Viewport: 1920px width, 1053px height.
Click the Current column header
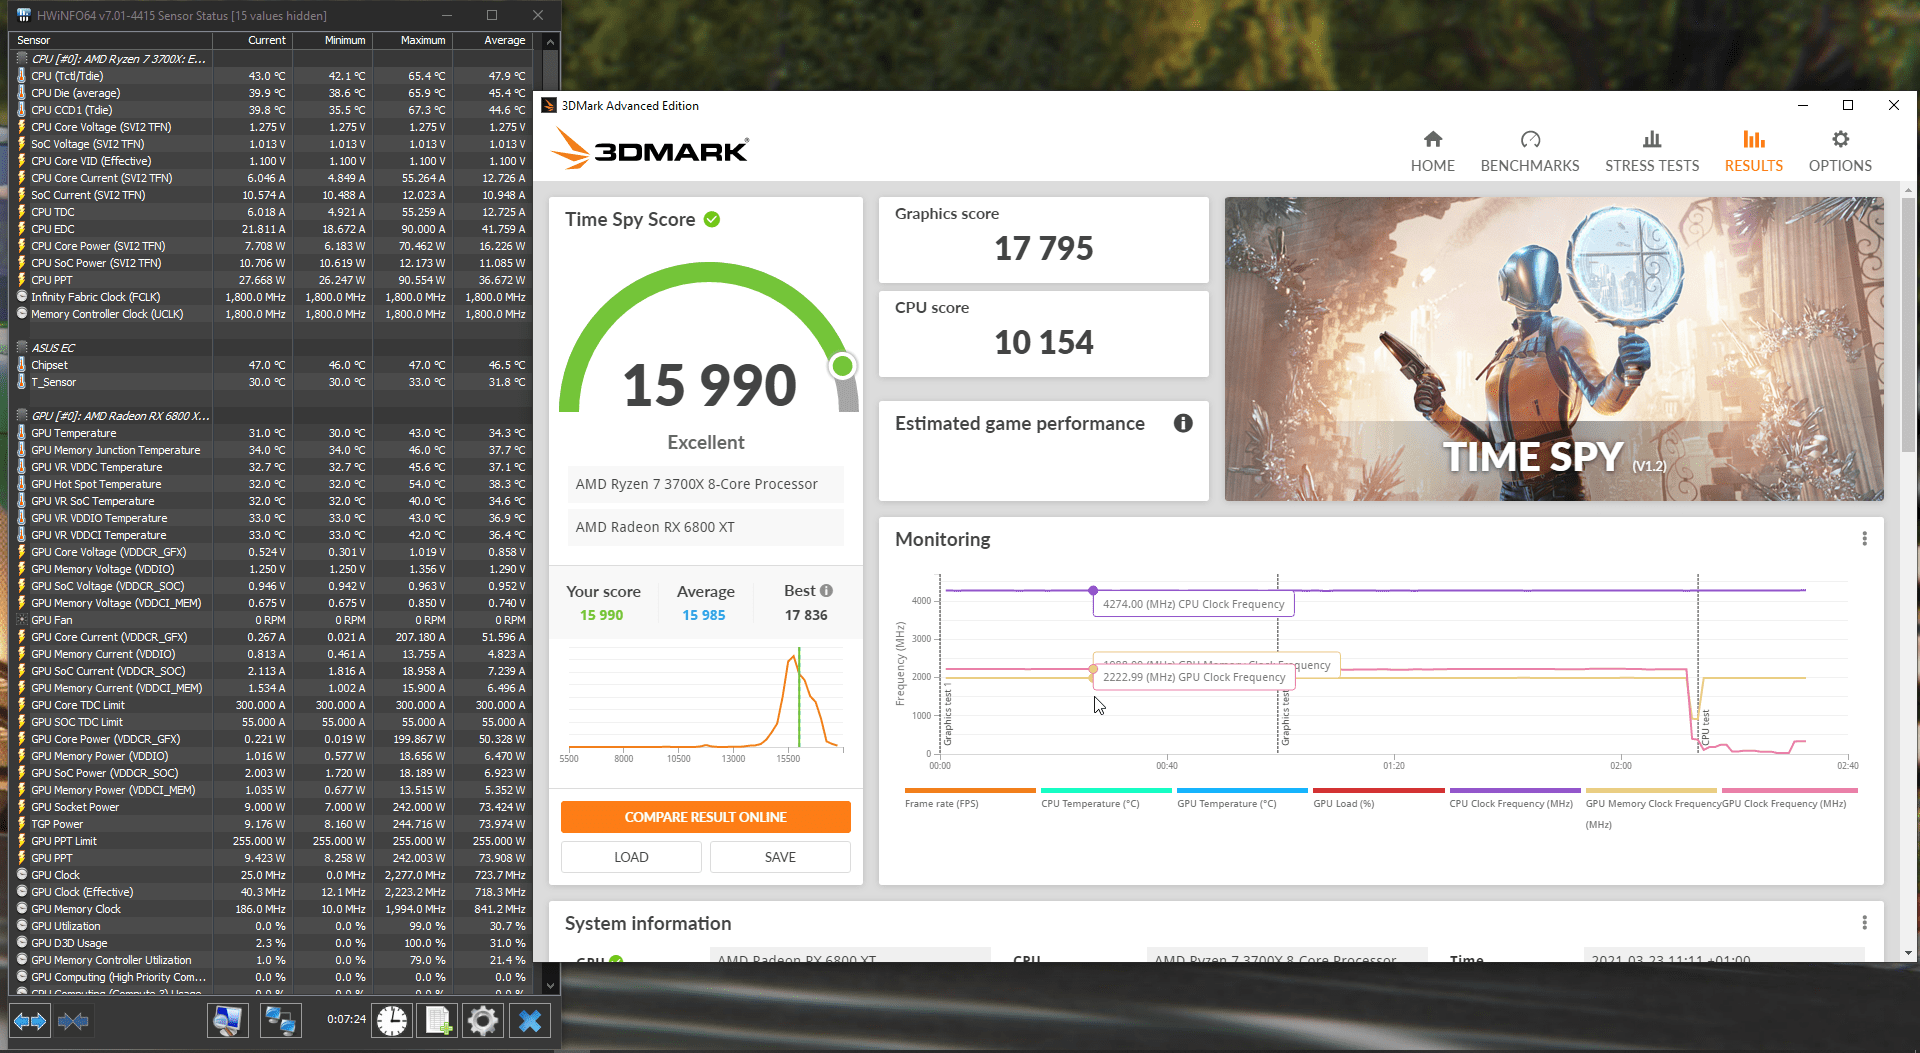click(x=252, y=40)
